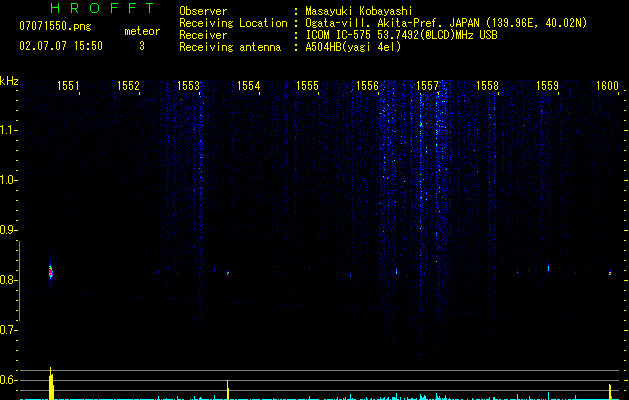The image size is (629, 400).
Task: Click the ICOM IC-575 receiver frequency text
Action: tap(401, 35)
